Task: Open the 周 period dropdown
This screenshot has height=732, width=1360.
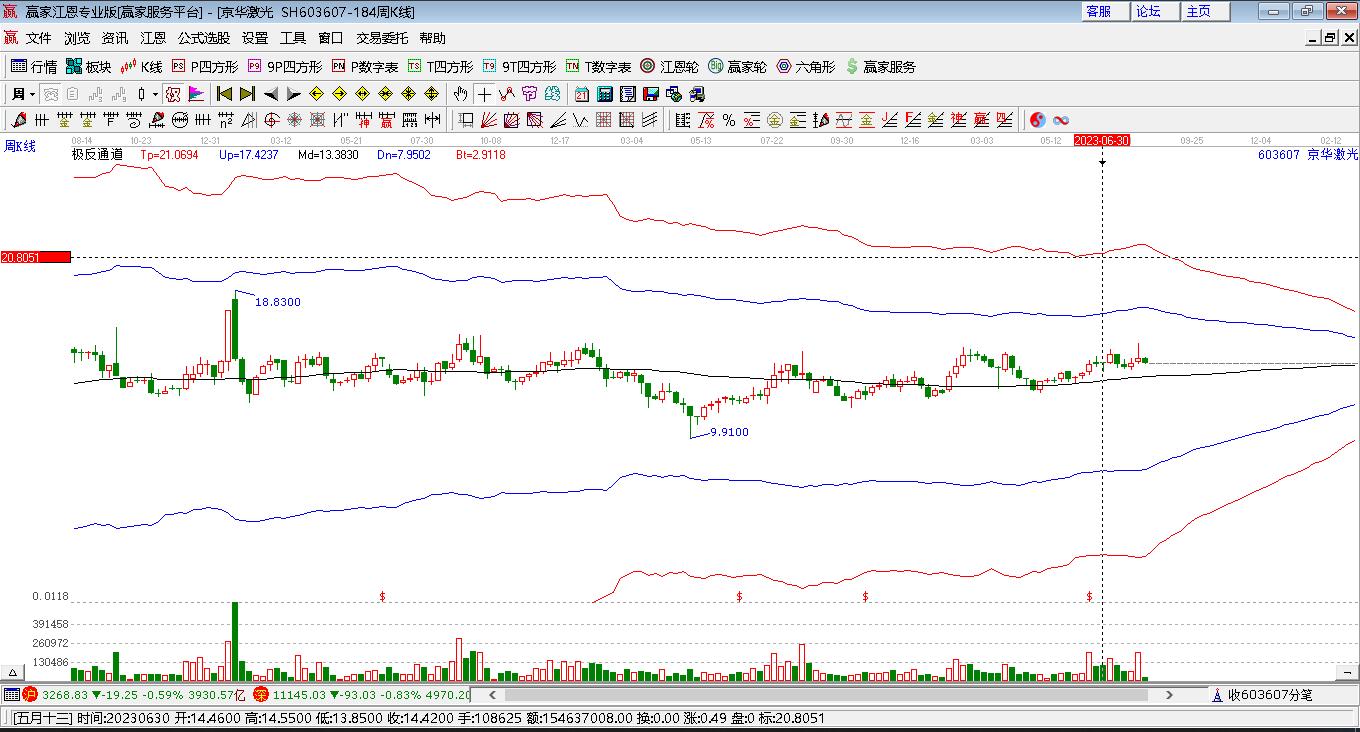Action: pos(23,94)
